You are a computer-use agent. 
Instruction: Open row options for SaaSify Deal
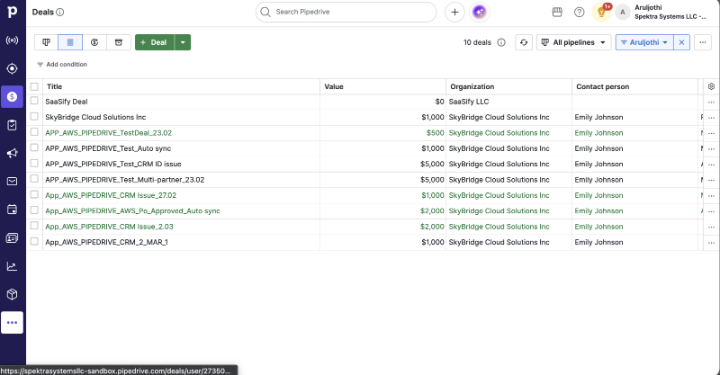click(711, 102)
